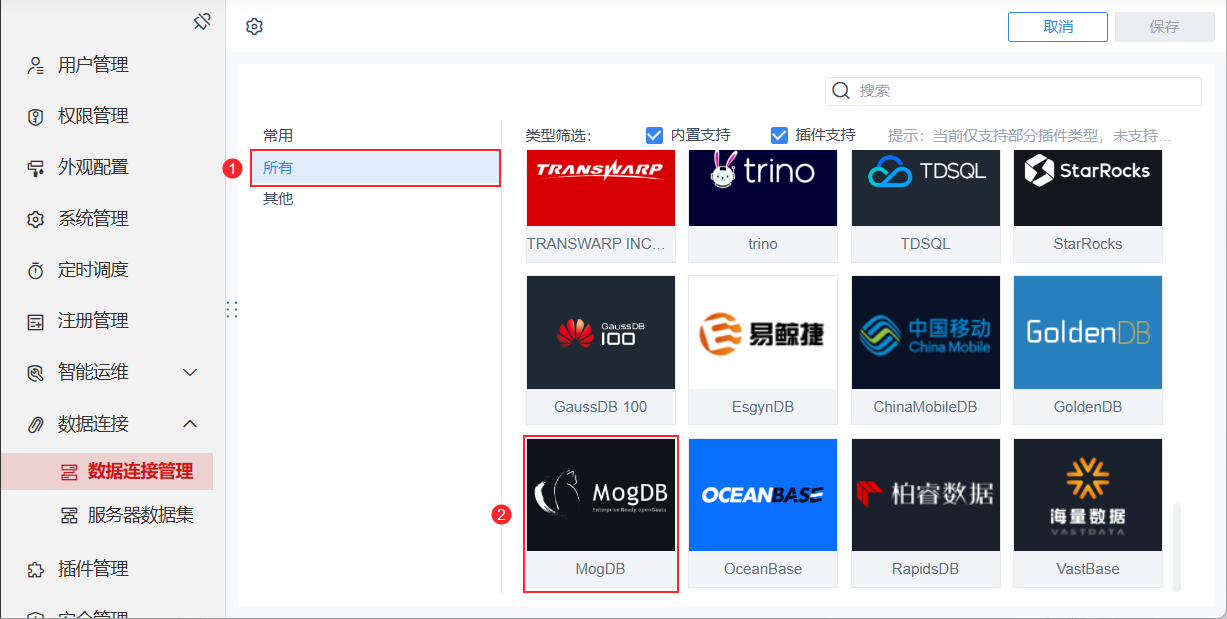Open the settings gear in header
The image size is (1227, 619).
(x=254, y=27)
